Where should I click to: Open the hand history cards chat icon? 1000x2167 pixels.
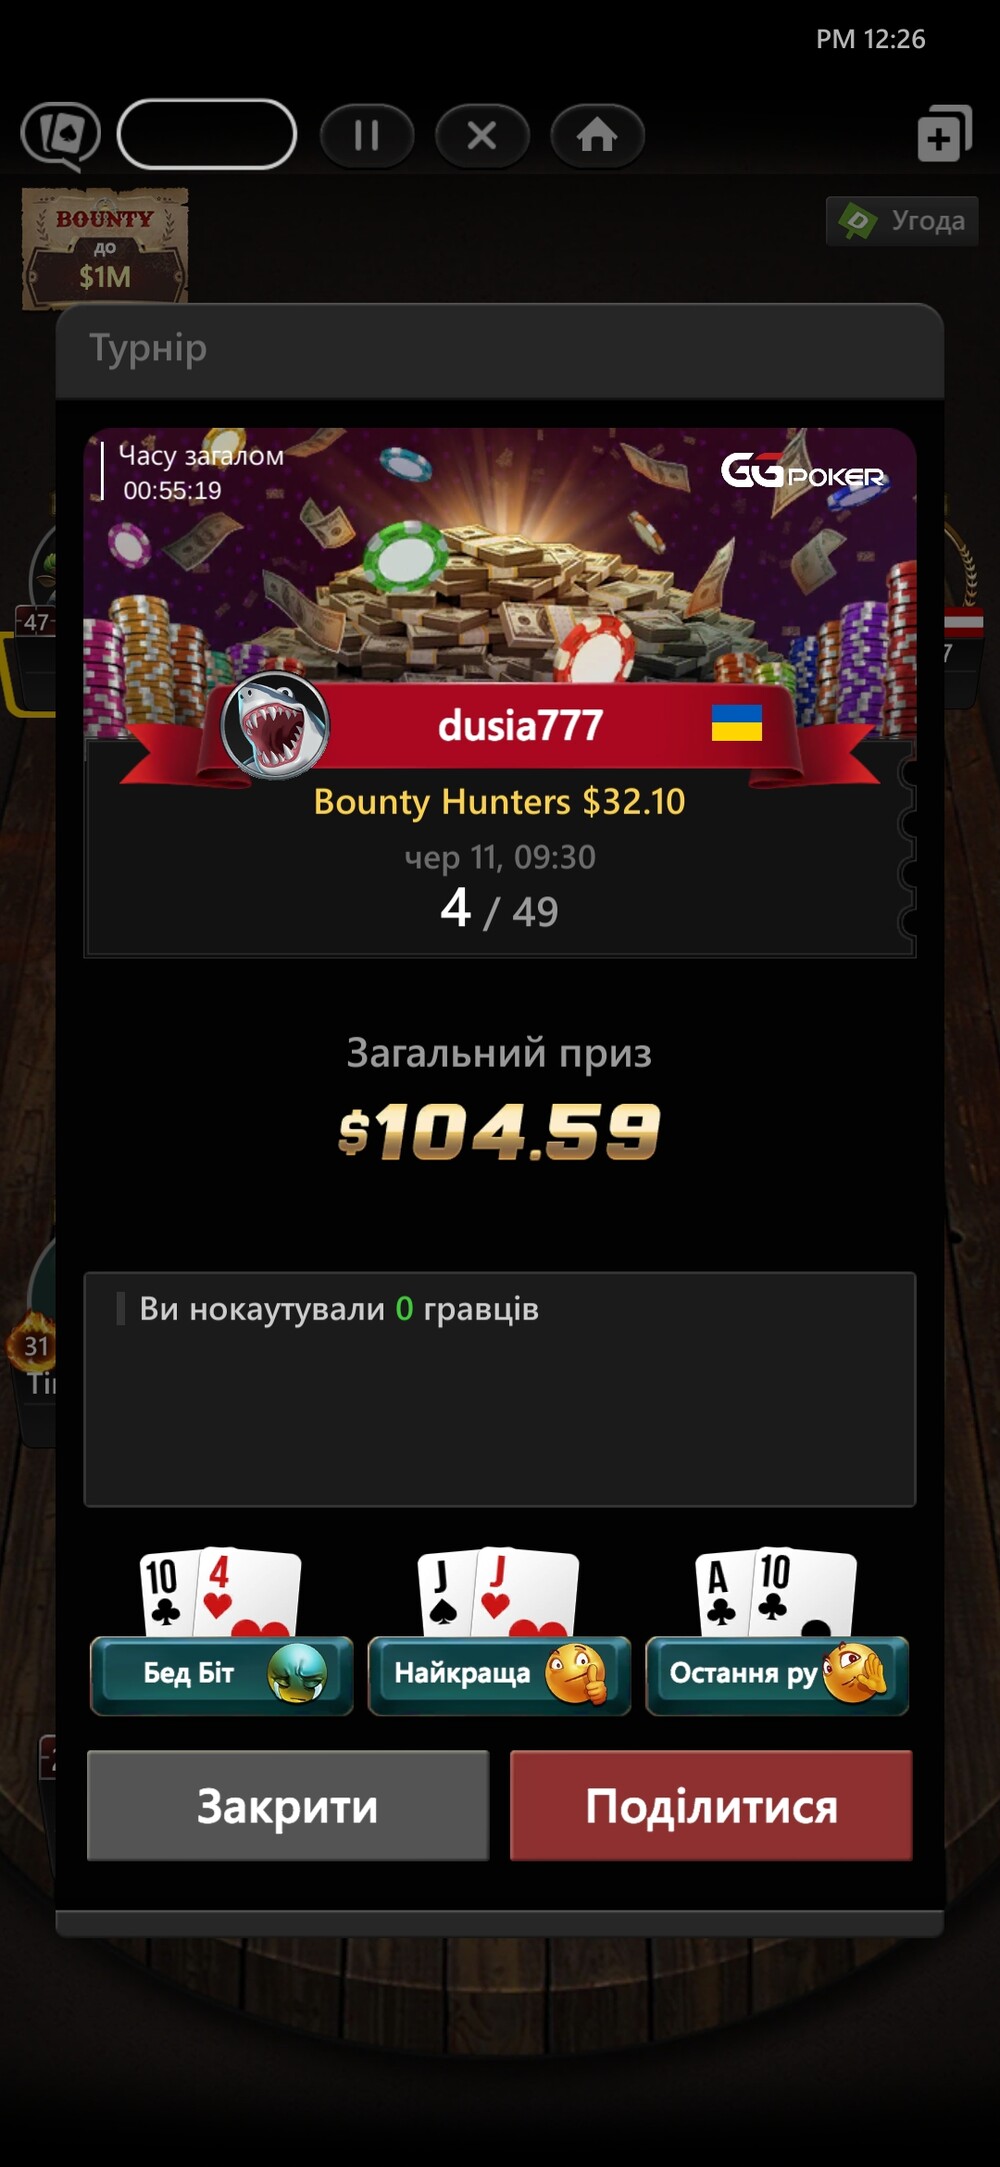61,135
